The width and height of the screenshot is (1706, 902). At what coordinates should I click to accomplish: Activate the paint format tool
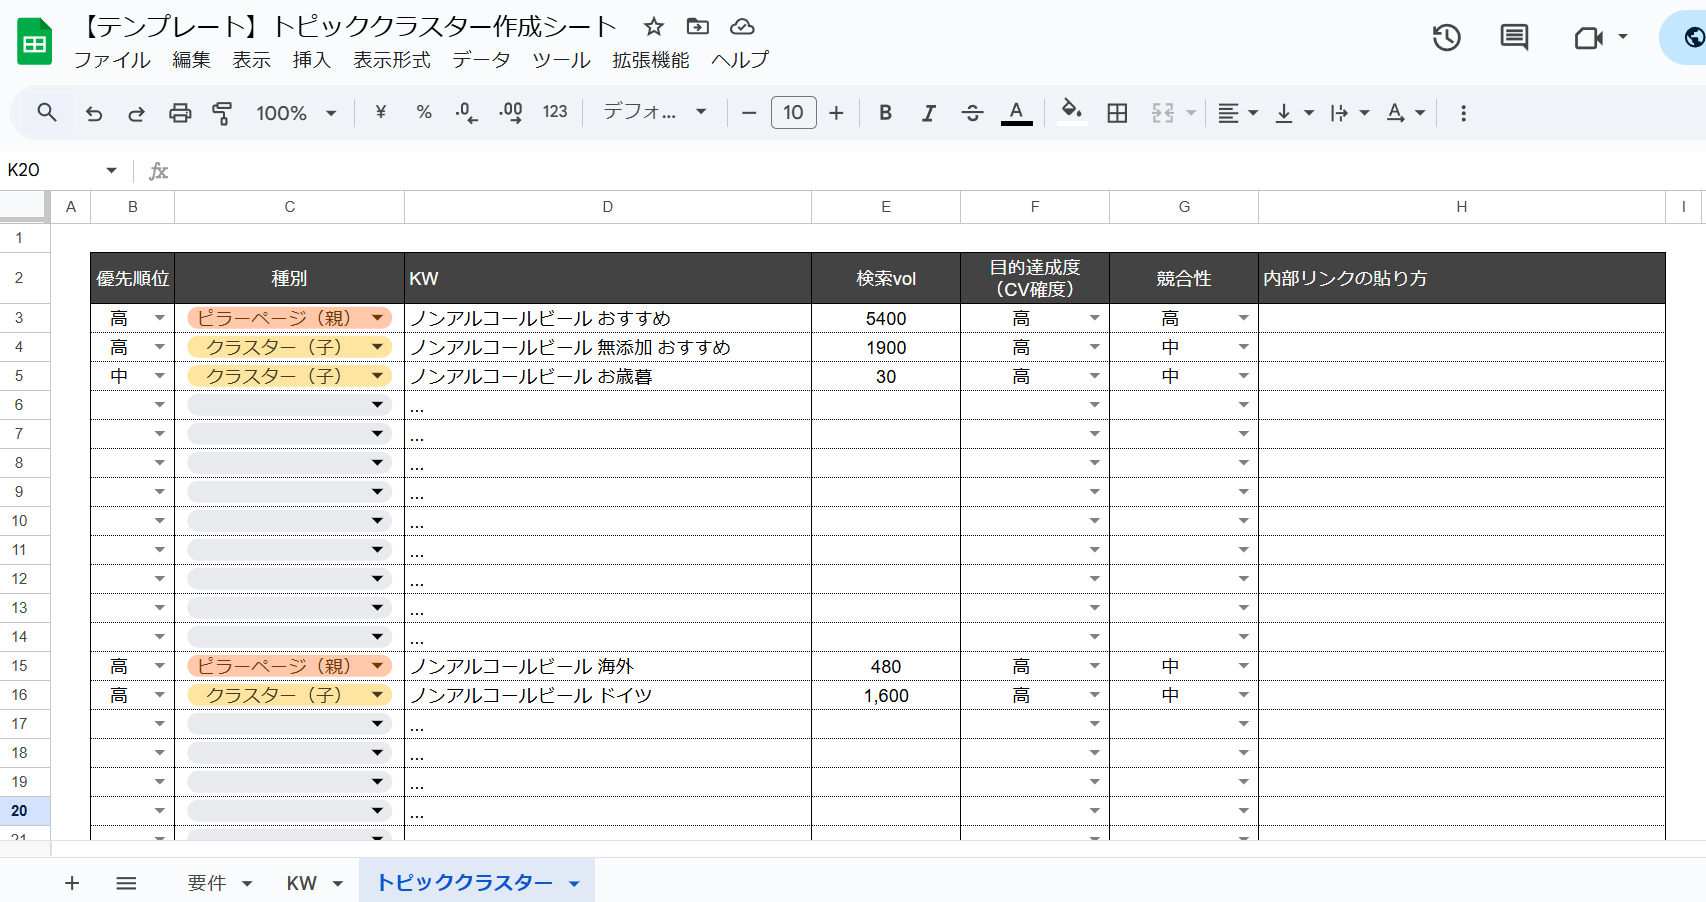pyautogui.click(x=222, y=113)
